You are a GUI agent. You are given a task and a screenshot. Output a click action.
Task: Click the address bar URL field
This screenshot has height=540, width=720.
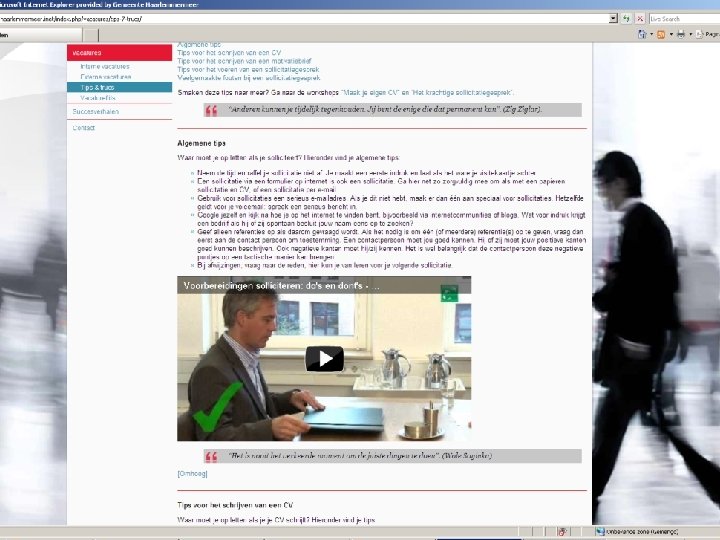click(303, 19)
